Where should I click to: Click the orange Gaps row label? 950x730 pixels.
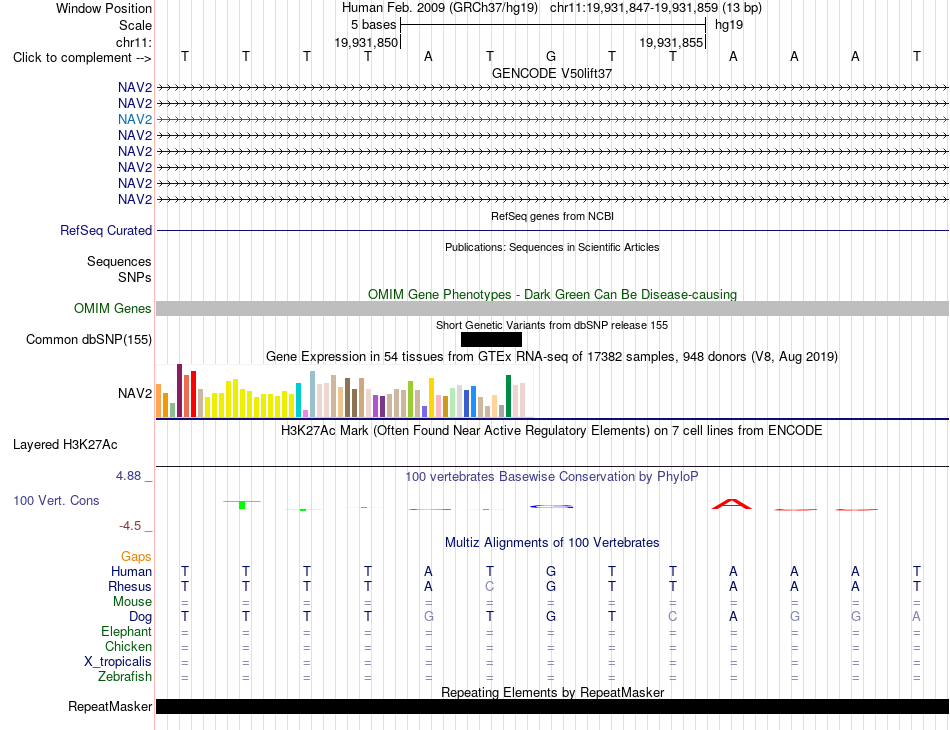(136, 556)
